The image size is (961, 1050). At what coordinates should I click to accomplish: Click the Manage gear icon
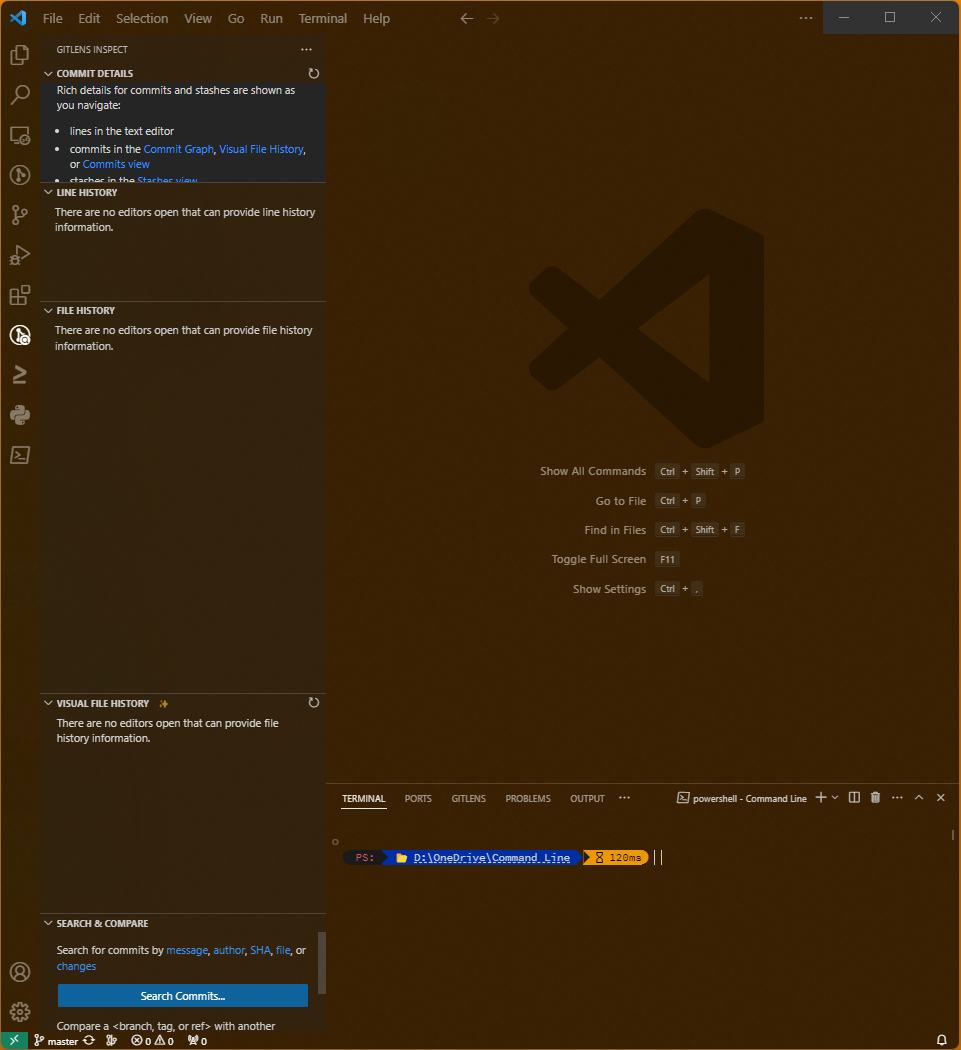(19, 1011)
